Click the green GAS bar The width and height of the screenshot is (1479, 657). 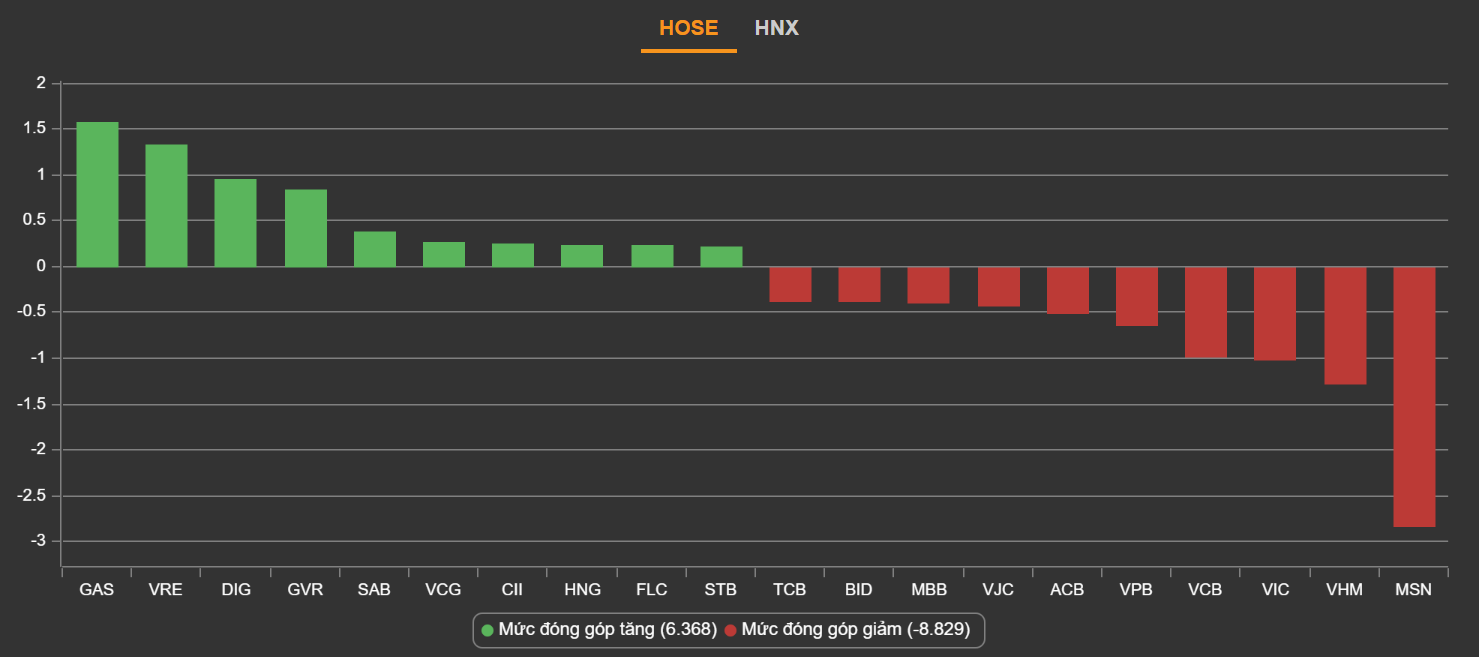point(97,194)
